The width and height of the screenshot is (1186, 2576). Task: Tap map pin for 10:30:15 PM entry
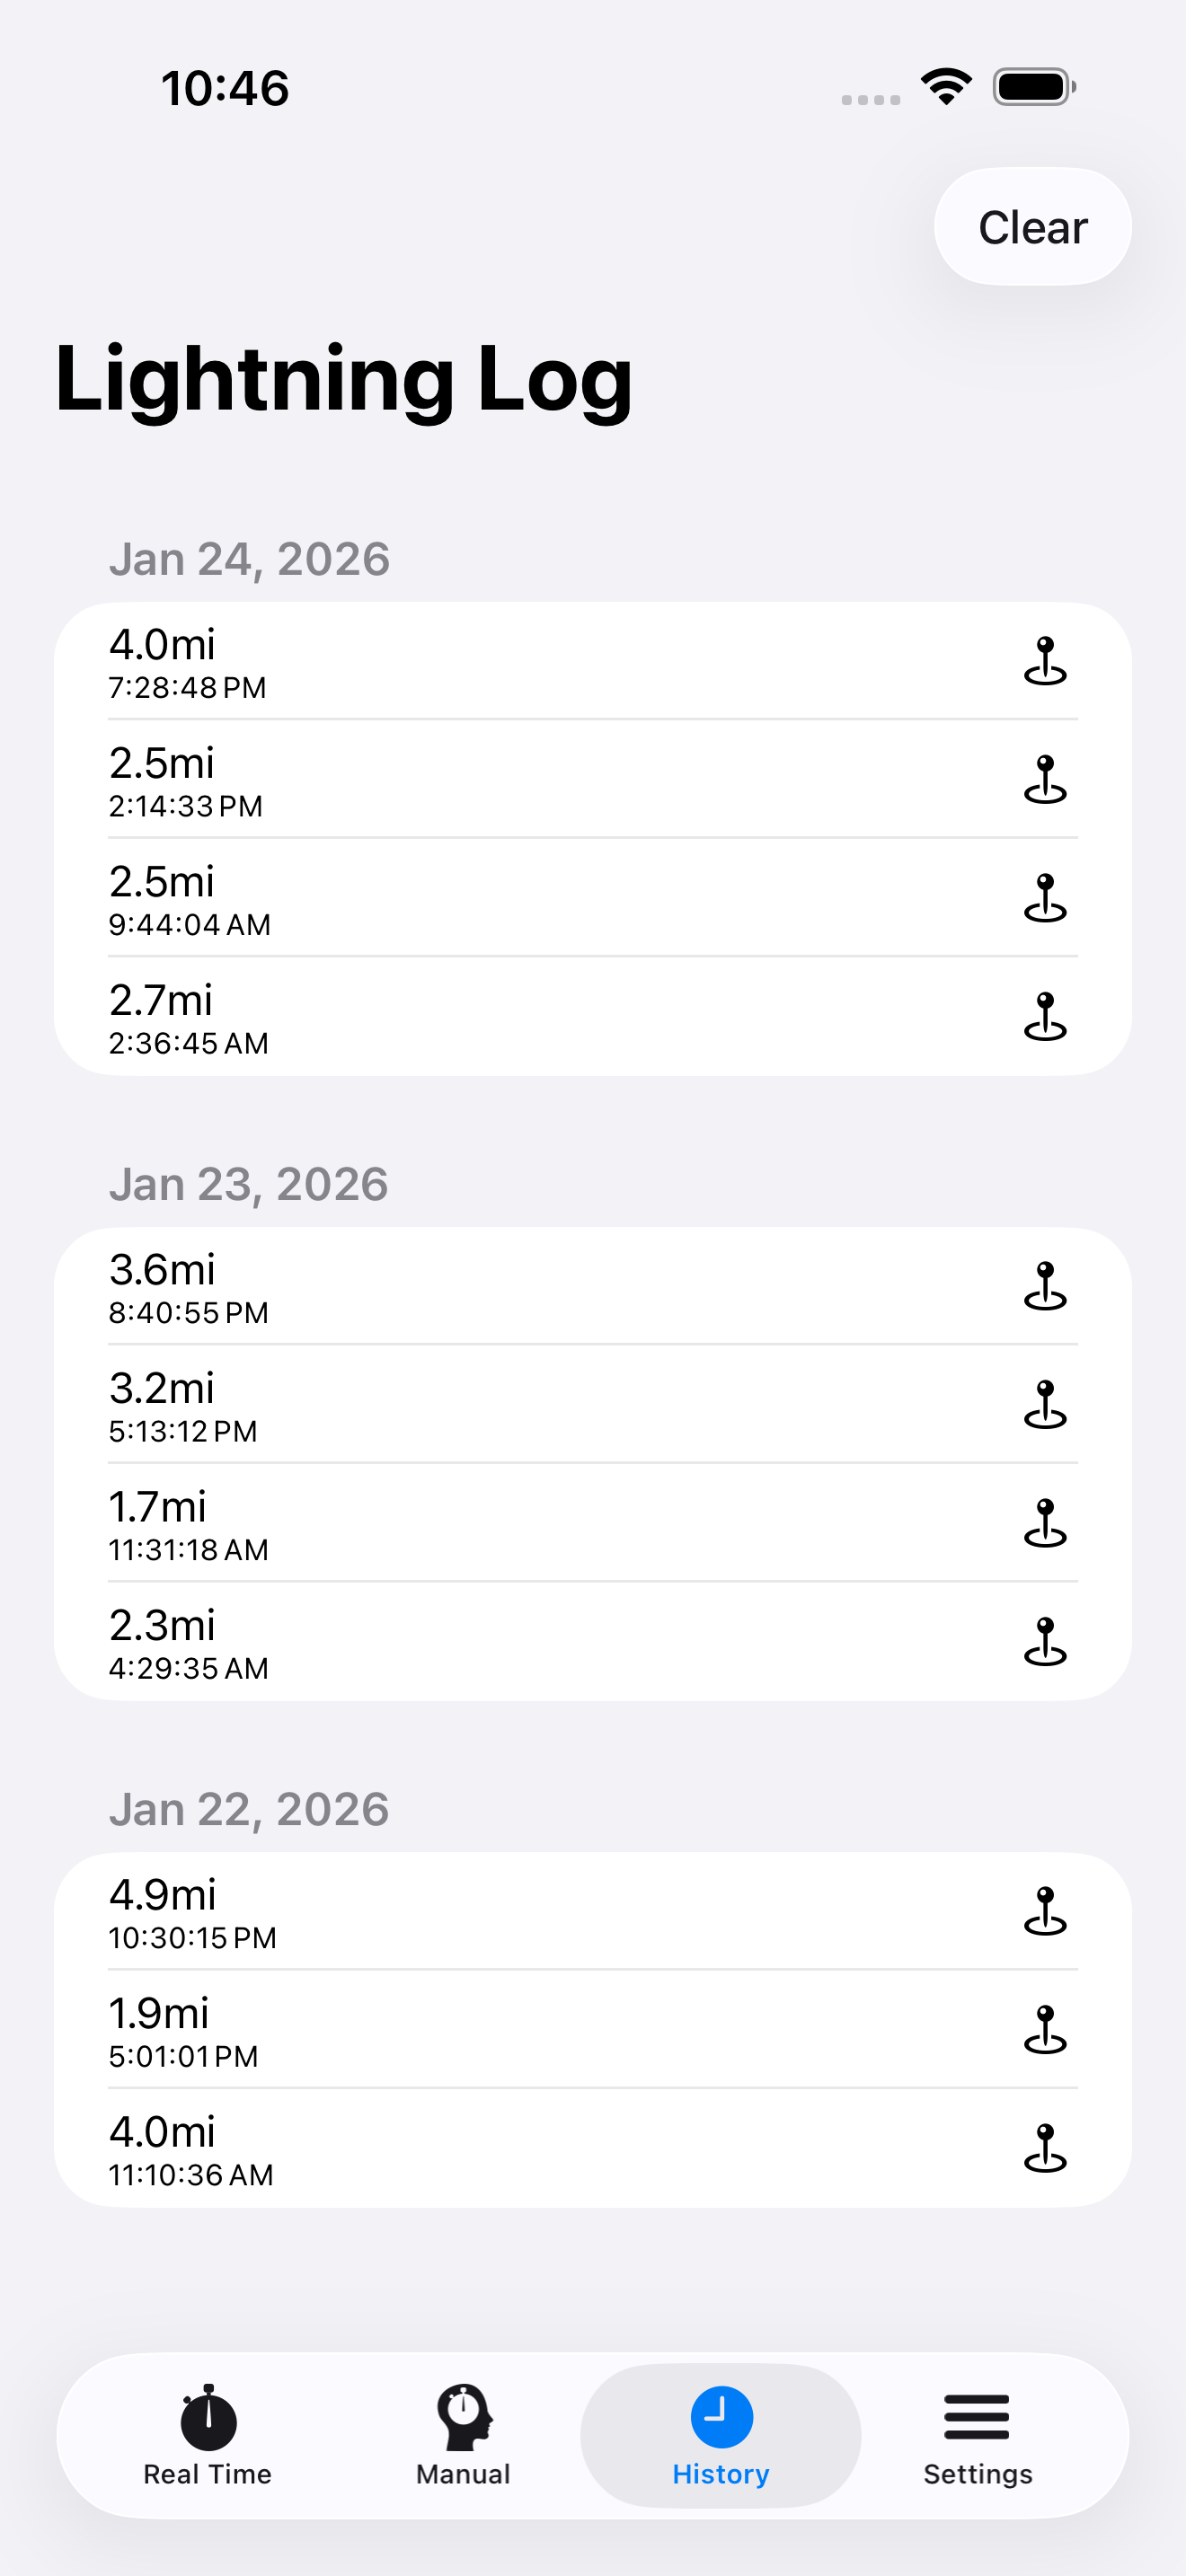tap(1045, 1911)
